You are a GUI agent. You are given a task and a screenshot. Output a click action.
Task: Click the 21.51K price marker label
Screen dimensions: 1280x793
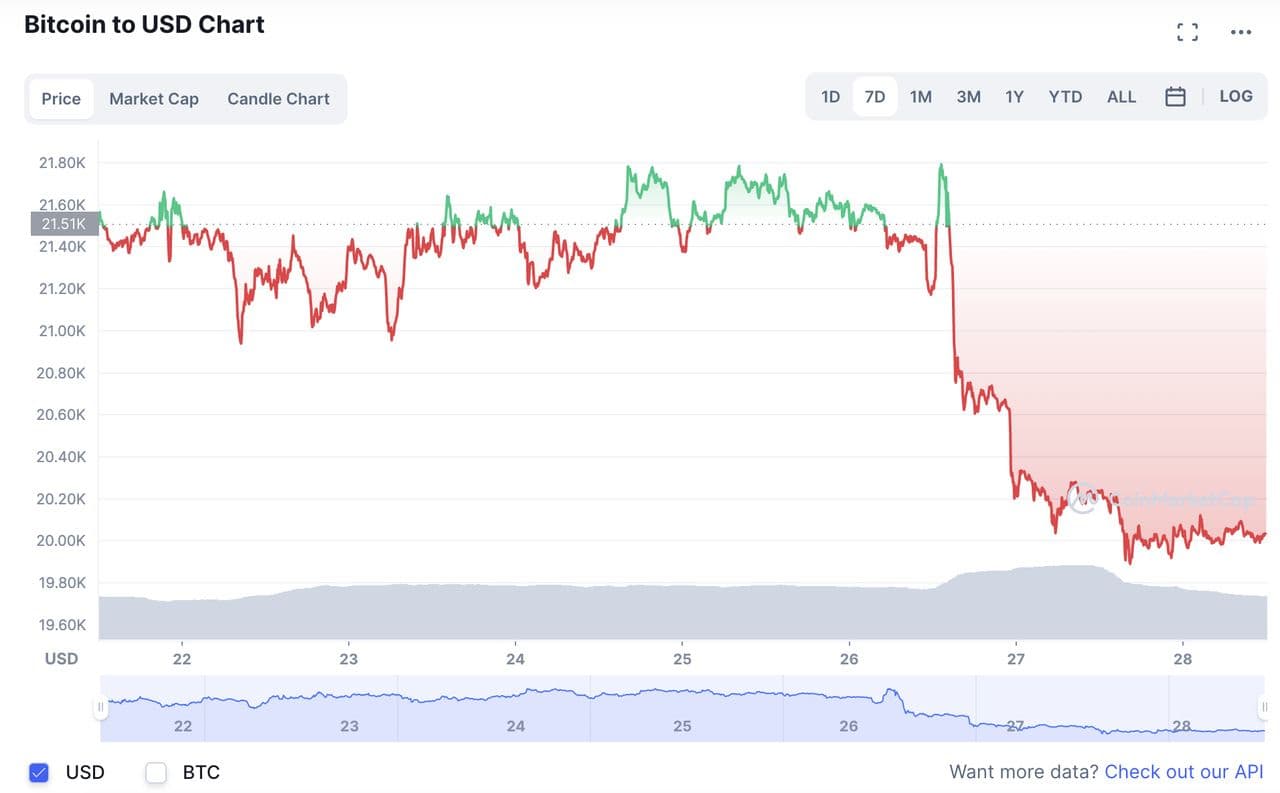64,224
